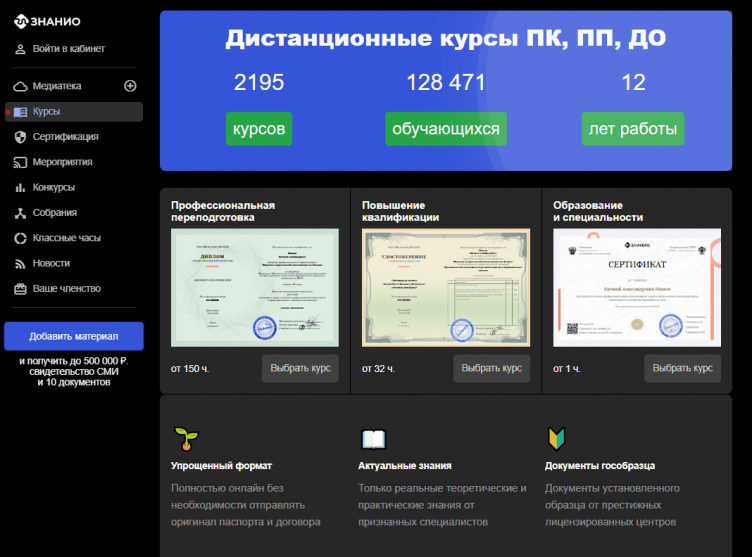This screenshot has height=557, width=752.
Task: Open Войти в кабинет login link
Action: pyautogui.click(x=69, y=48)
